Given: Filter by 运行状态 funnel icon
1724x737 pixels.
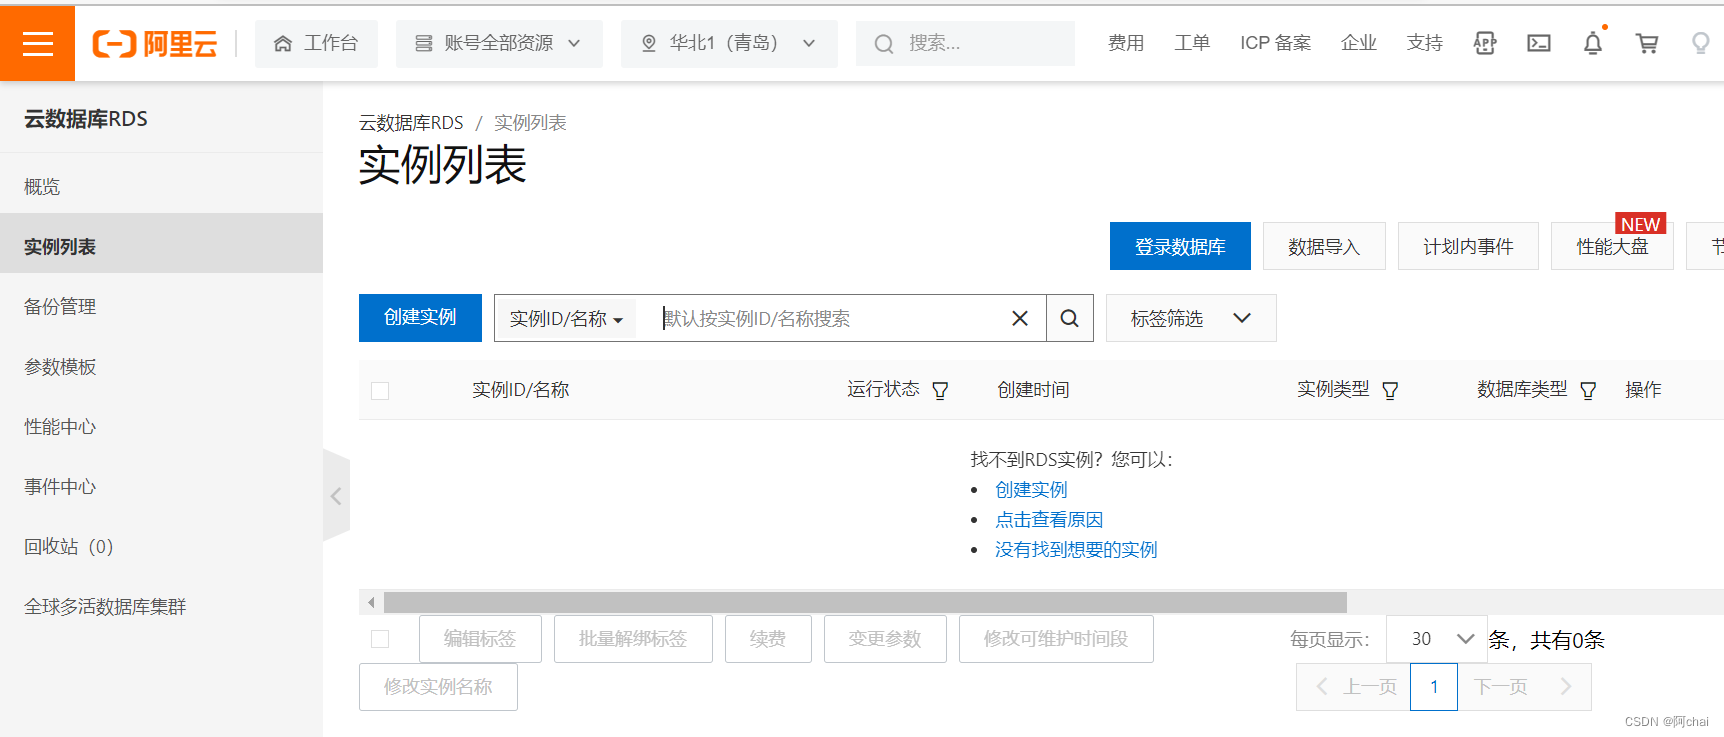Looking at the screenshot, I should pos(940,390).
